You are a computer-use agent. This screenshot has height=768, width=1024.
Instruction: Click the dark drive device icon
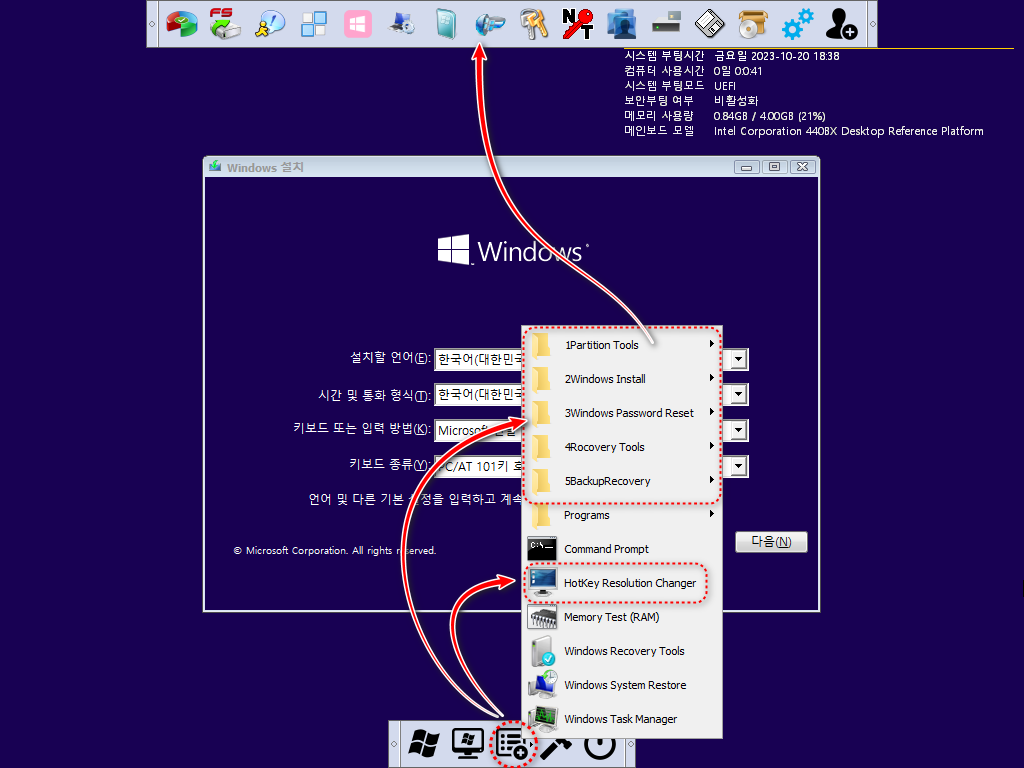click(x=666, y=24)
